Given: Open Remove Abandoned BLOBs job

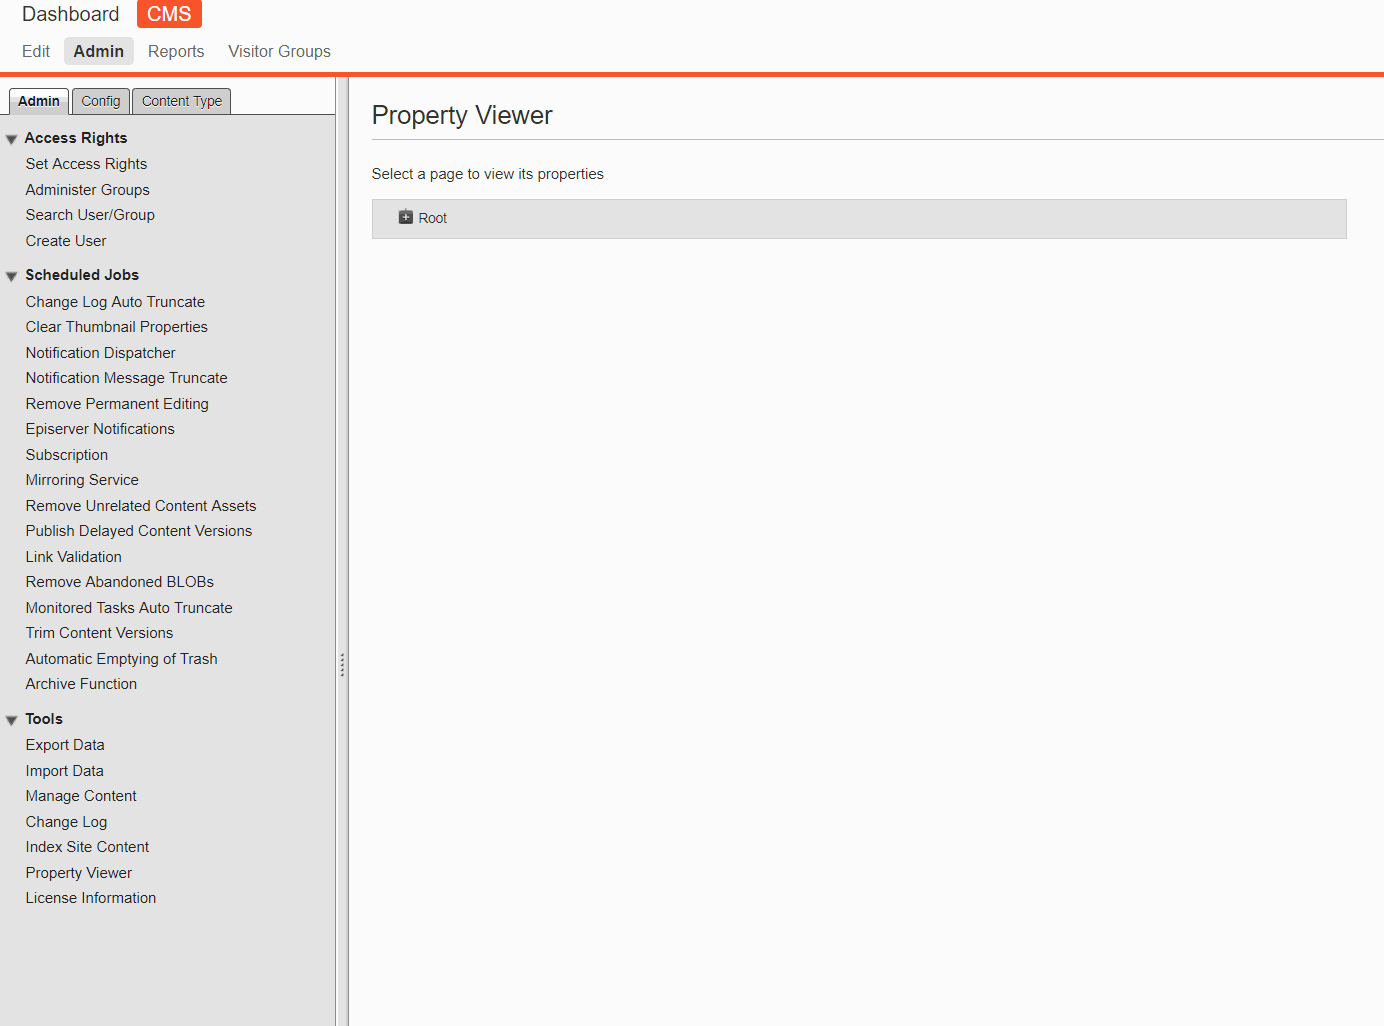Looking at the screenshot, I should pos(120,582).
